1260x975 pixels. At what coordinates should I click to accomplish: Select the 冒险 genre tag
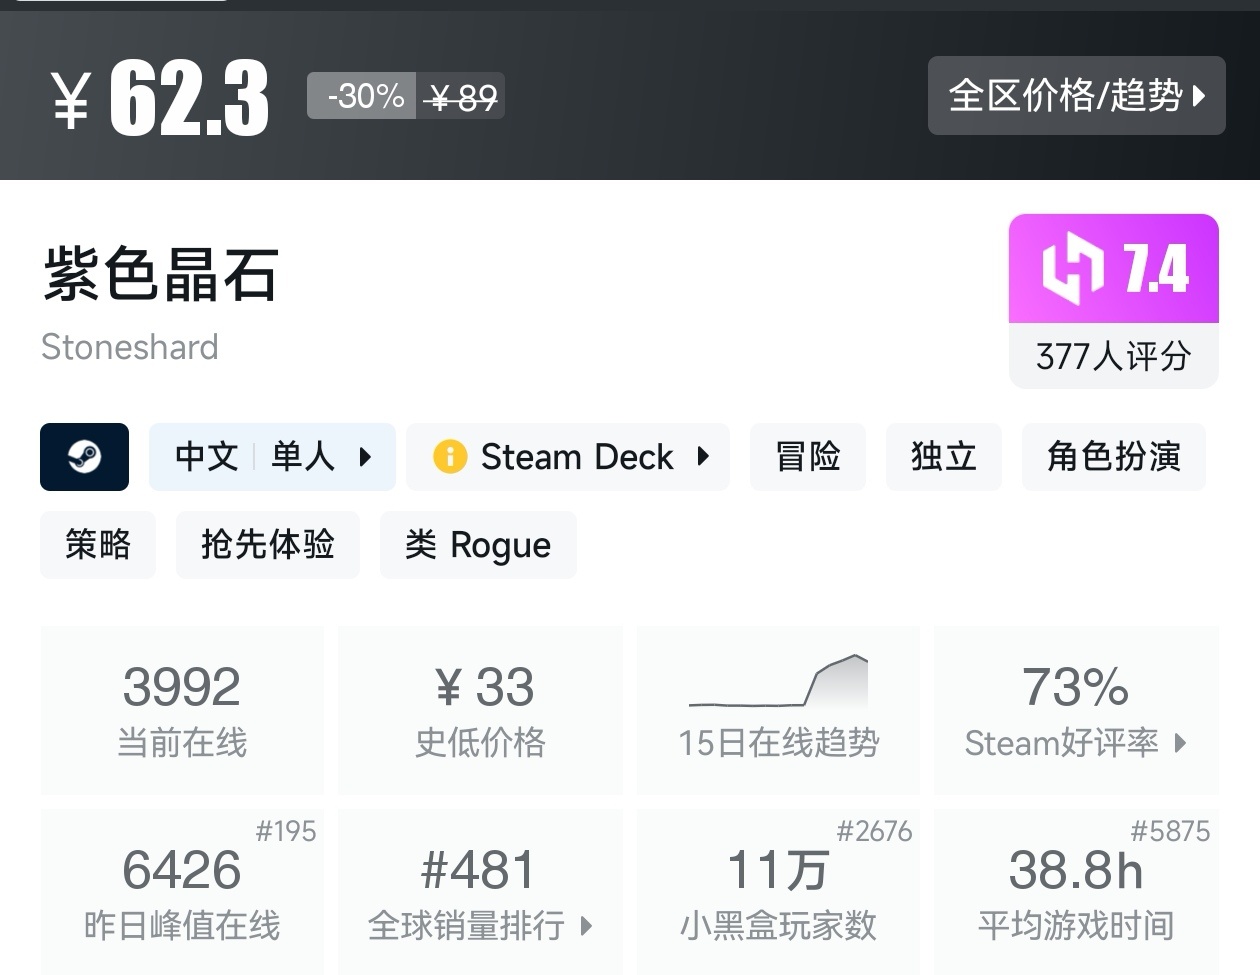tap(807, 457)
